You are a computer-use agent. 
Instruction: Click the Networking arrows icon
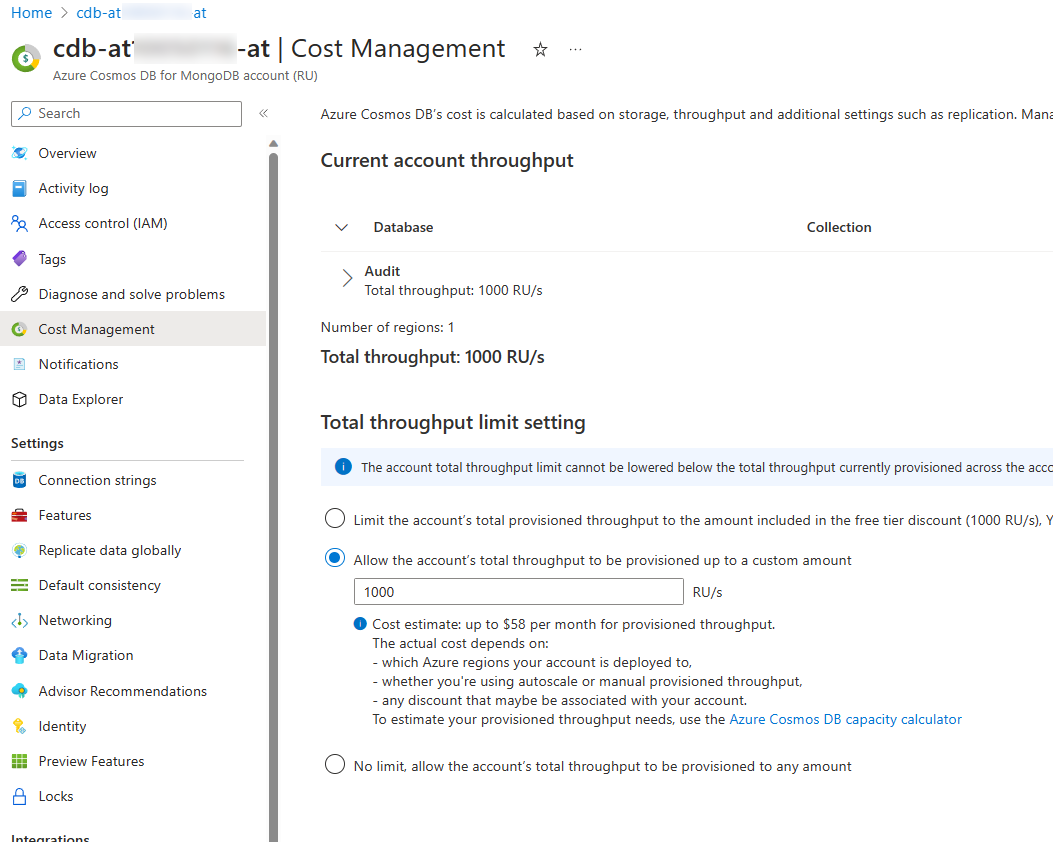pyautogui.click(x=19, y=620)
